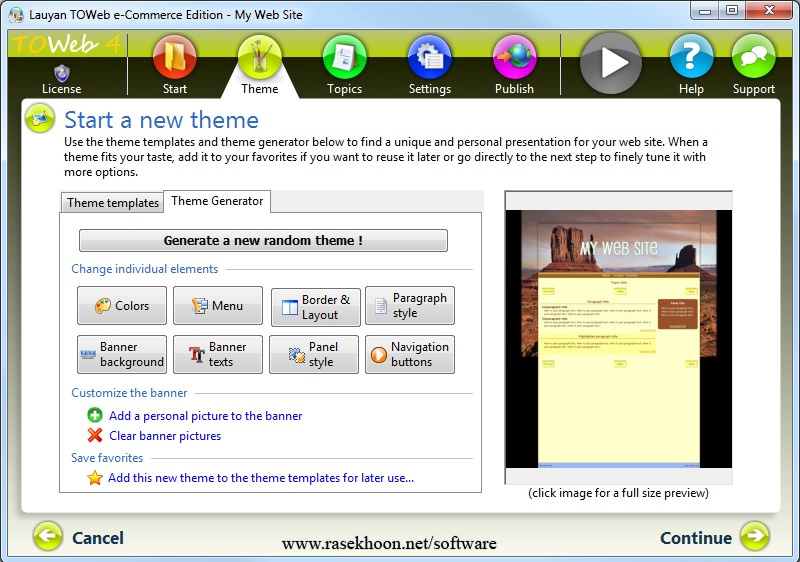
Task: Click the large grey play preview button
Action: 611,63
